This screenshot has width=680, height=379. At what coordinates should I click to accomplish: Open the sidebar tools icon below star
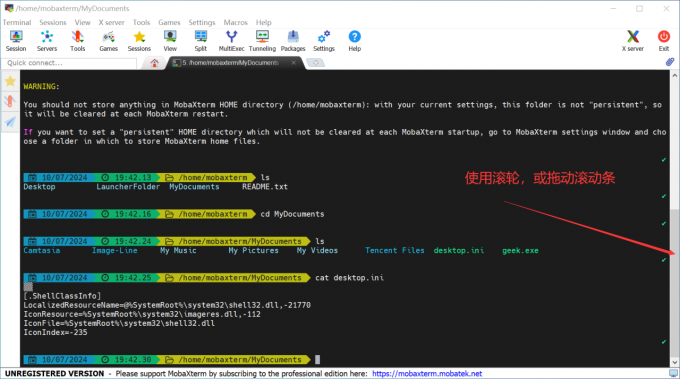coord(10,101)
